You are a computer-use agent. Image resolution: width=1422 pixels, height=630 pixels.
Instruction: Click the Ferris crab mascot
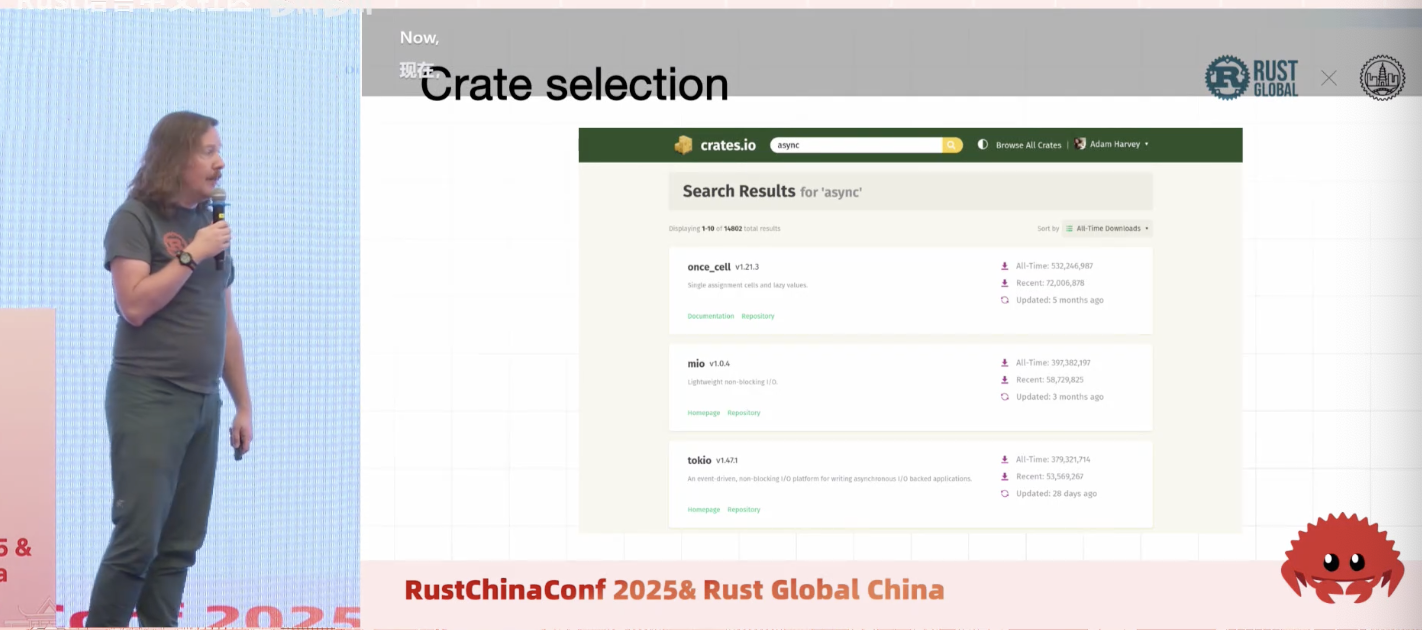pyautogui.click(x=1343, y=559)
